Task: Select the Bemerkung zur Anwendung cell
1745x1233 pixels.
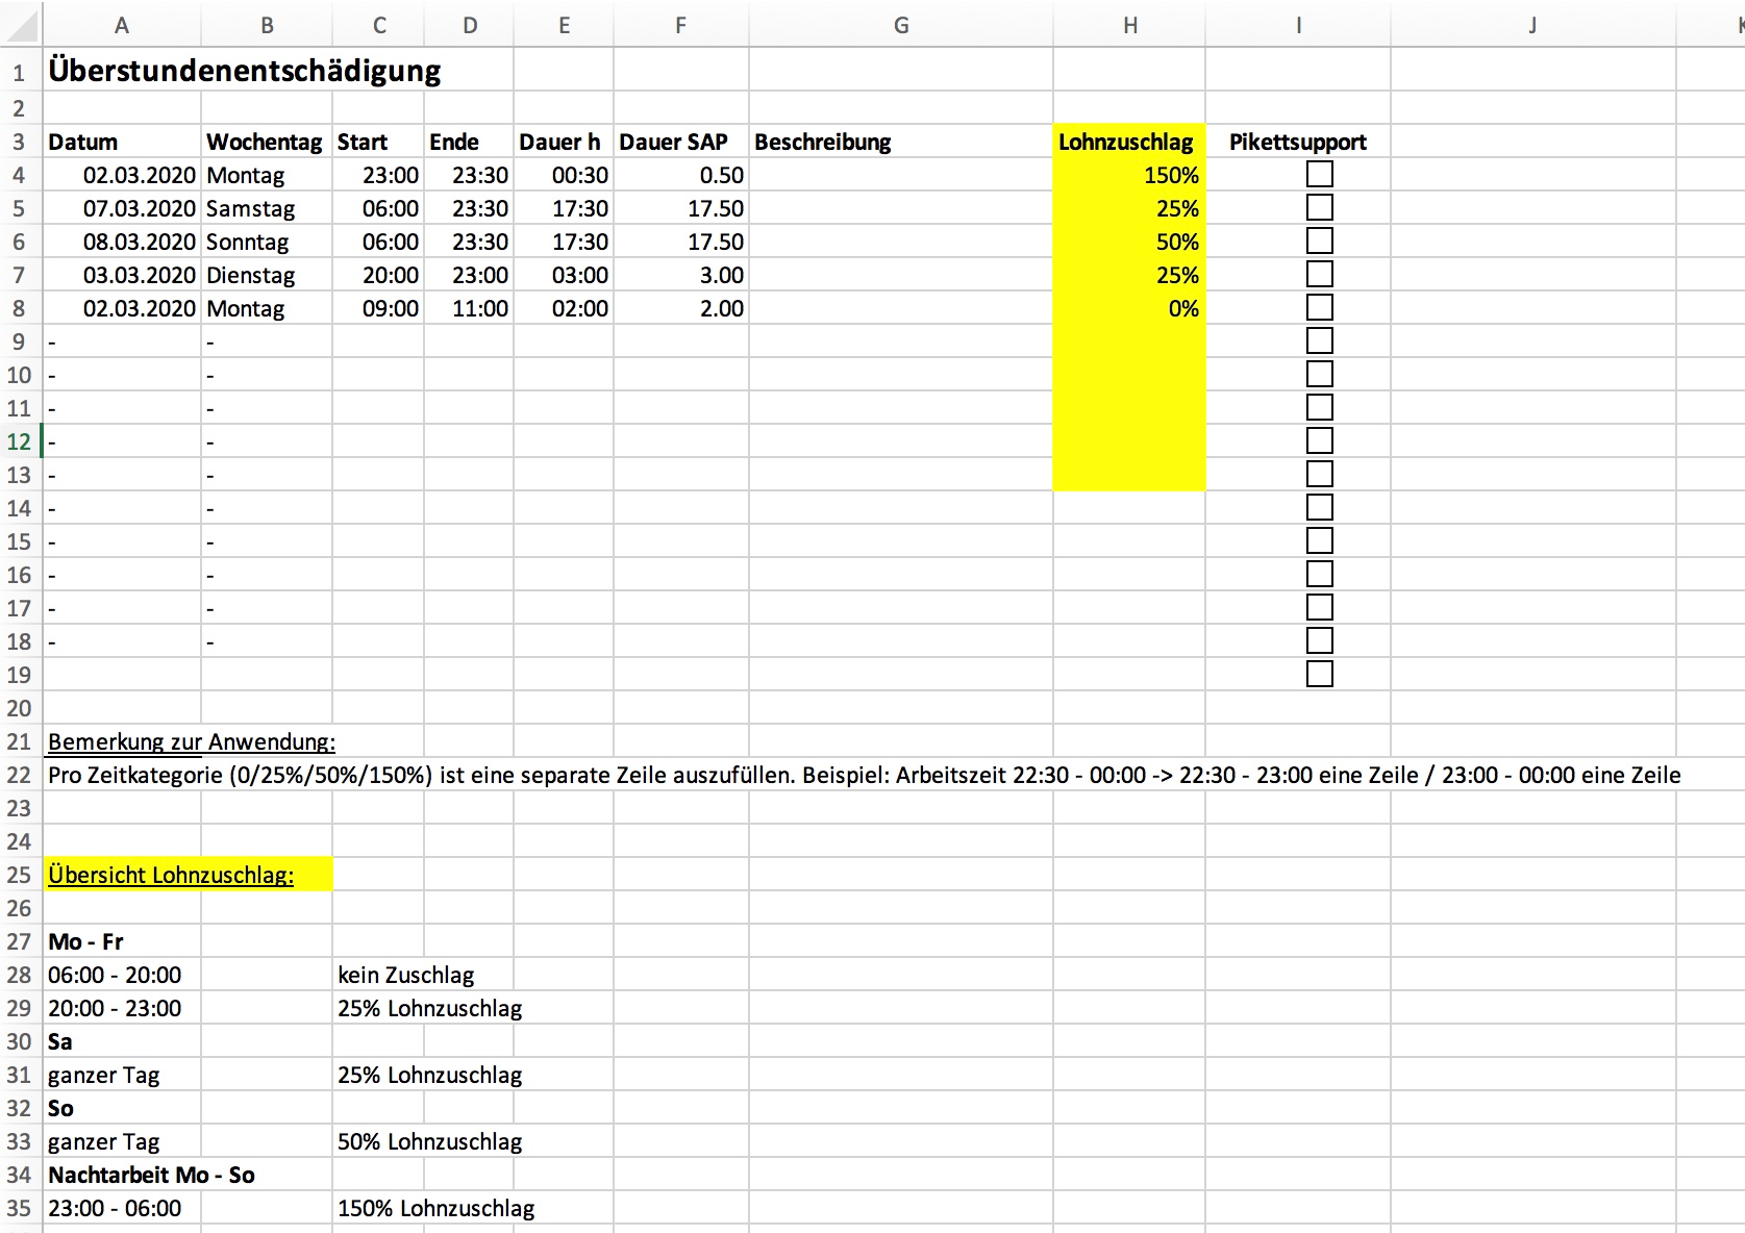Action: tap(191, 742)
